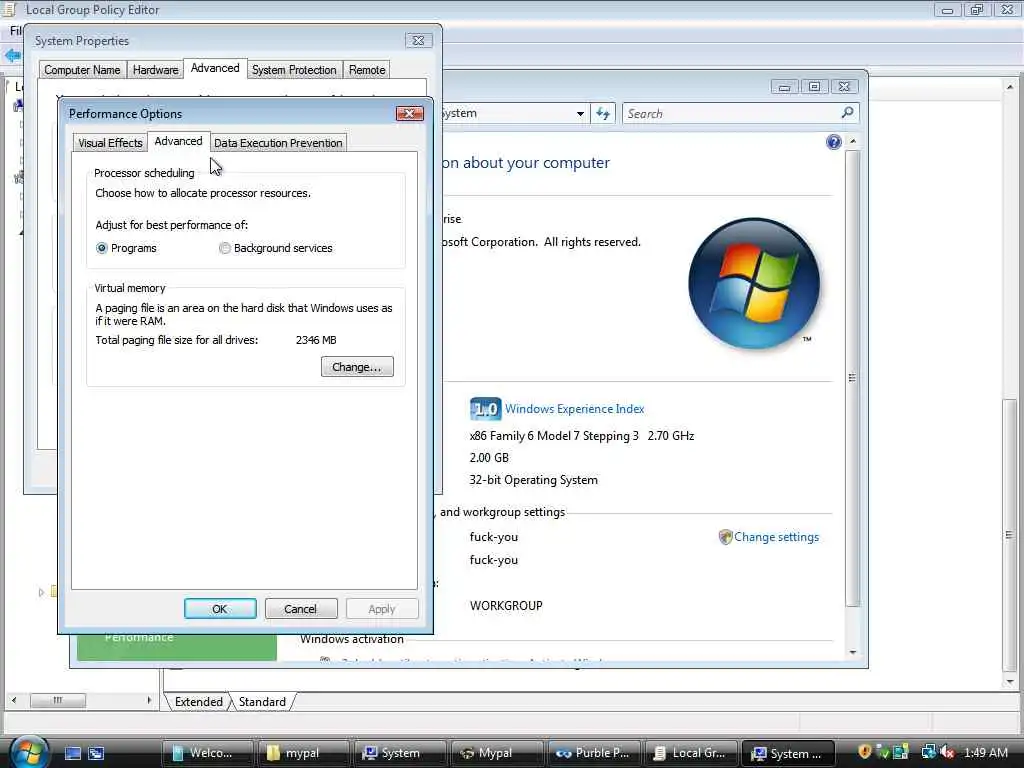This screenshot has height=768, width=1024.
Task: Click the WORKGROUP text
Action: pos(506,605)
